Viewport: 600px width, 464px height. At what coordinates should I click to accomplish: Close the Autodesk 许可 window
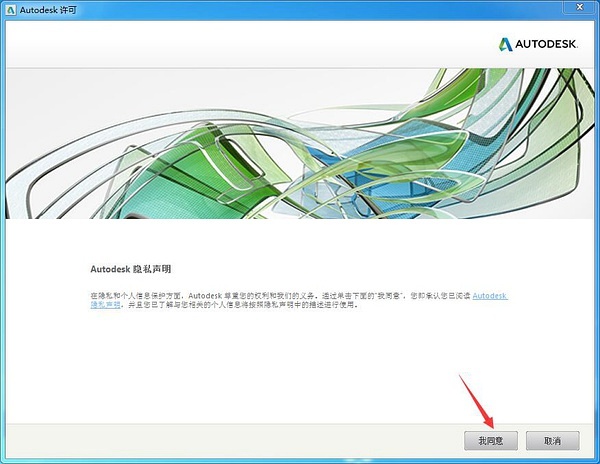[x=579, y=9]
